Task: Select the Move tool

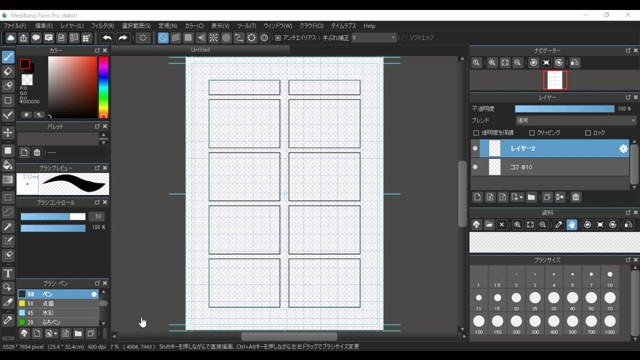Action: coord(8,133)
